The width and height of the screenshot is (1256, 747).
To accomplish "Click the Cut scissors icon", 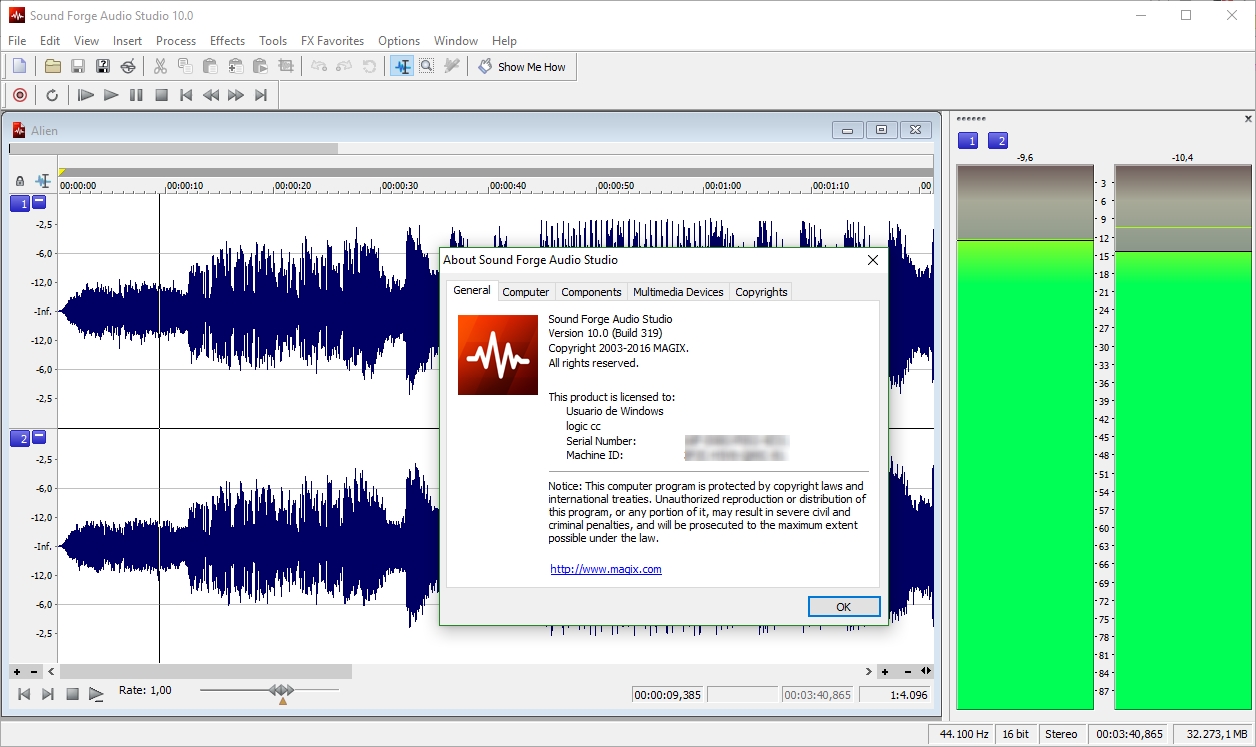I will click(160, 67).
